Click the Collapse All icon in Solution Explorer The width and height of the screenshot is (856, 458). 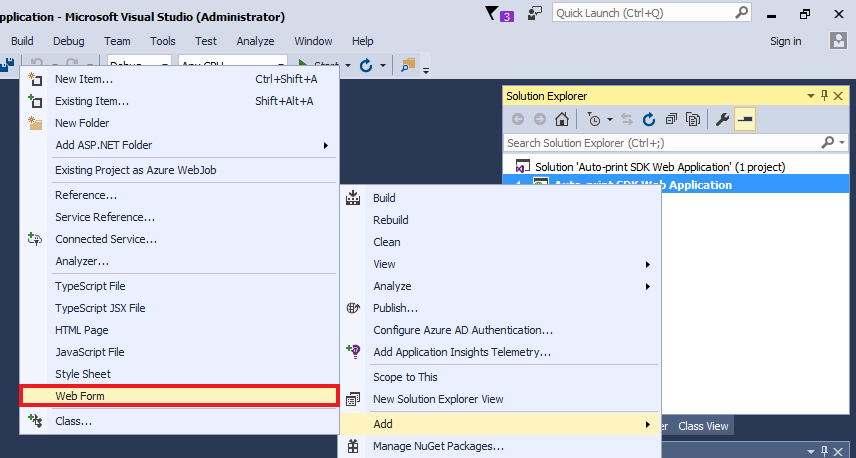(671, 120)
